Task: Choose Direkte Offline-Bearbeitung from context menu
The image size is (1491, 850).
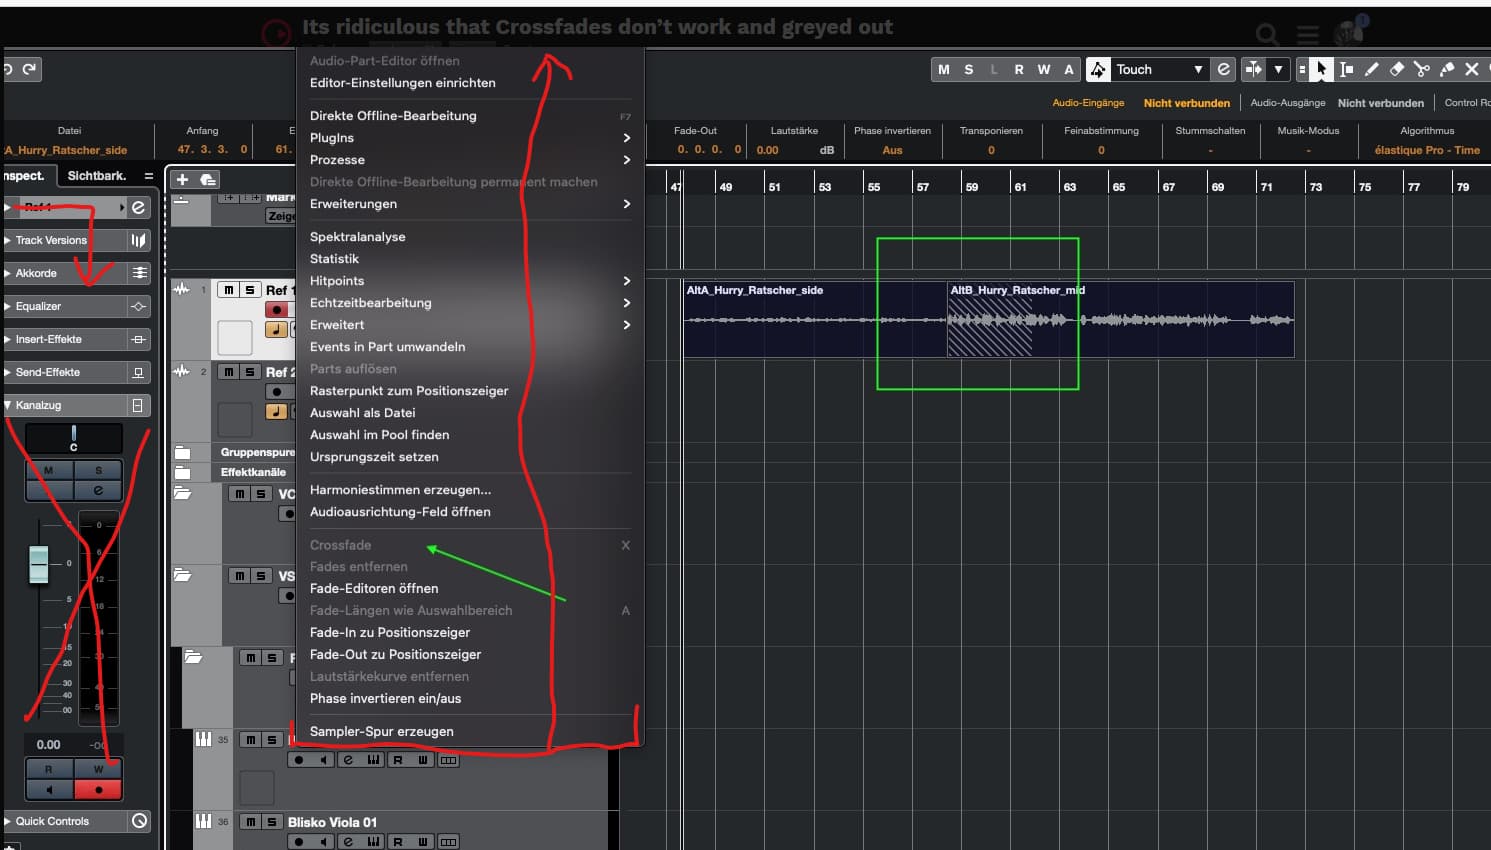Action: tap(470, 116)
